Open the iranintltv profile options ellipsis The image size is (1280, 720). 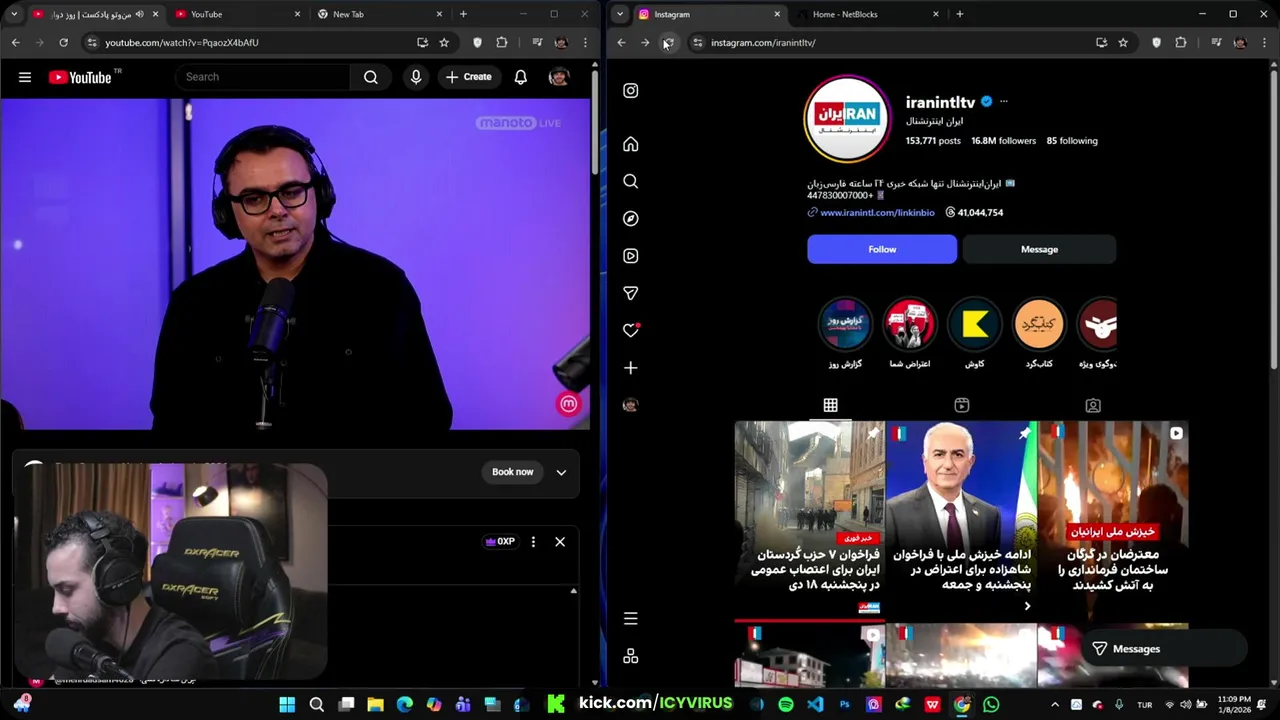click(1004, 101)
